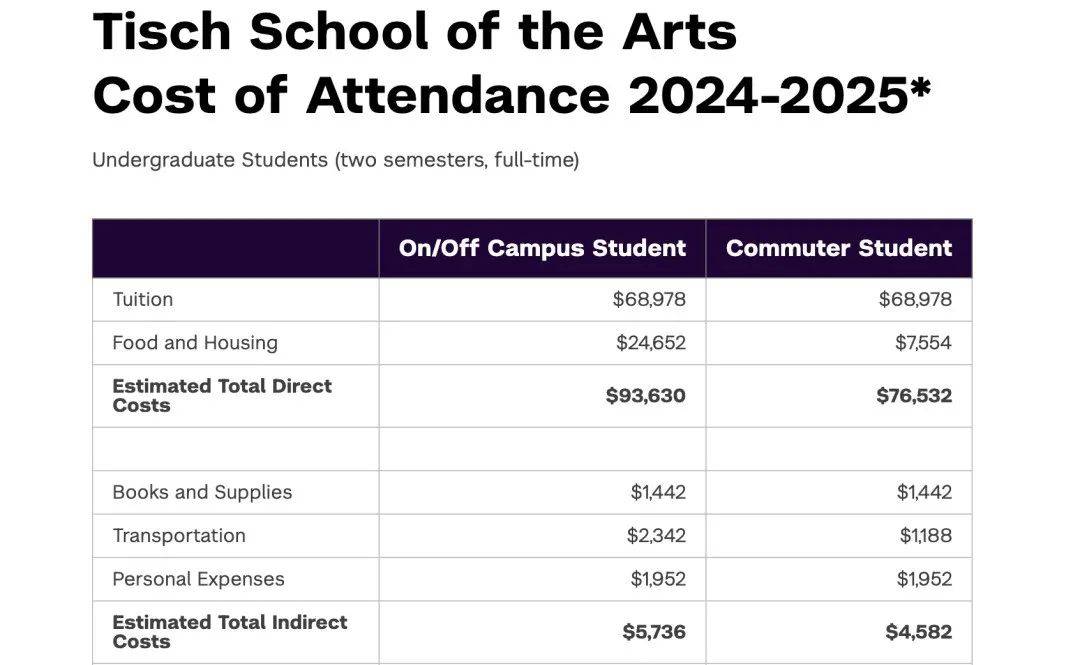Click the $1,188 commuter transportation amount
Viewport: 1073px width, 665px height.
pos(925,536)
